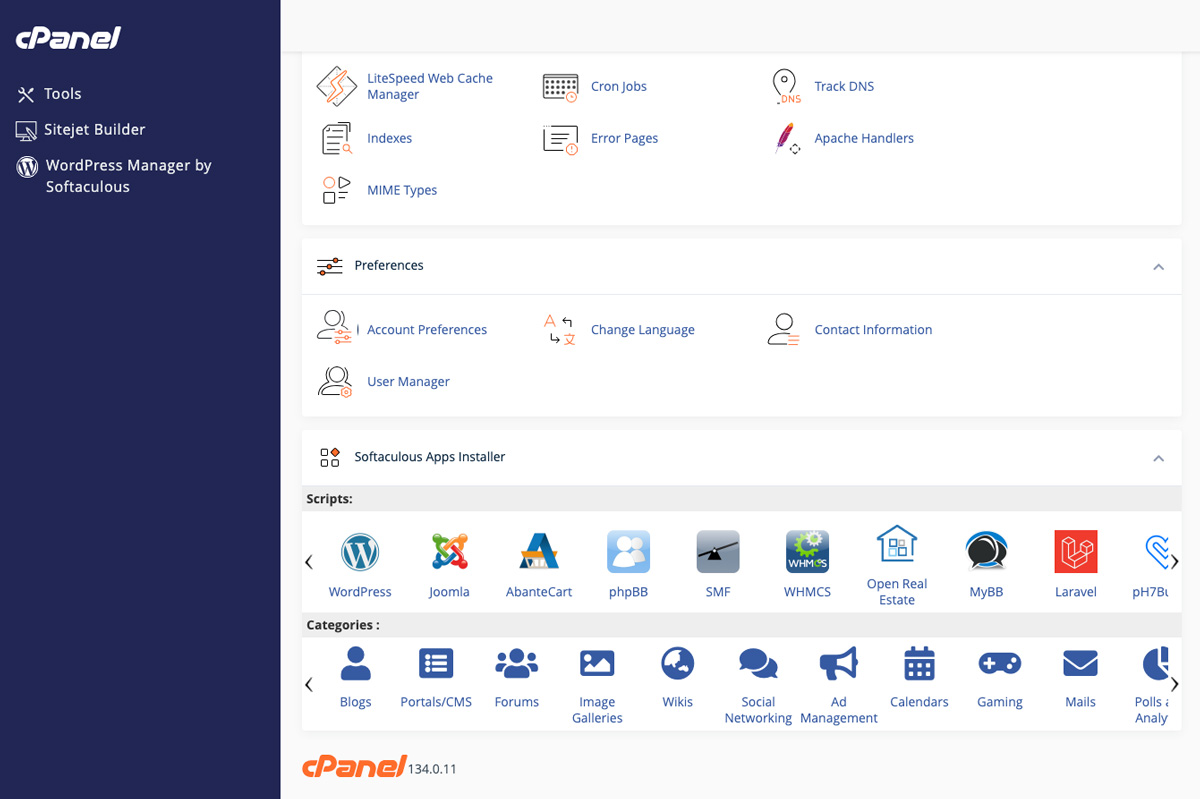Click the cPanel logo in sidebar
This screenshot has width=1200, height=799.
[68, 39]
